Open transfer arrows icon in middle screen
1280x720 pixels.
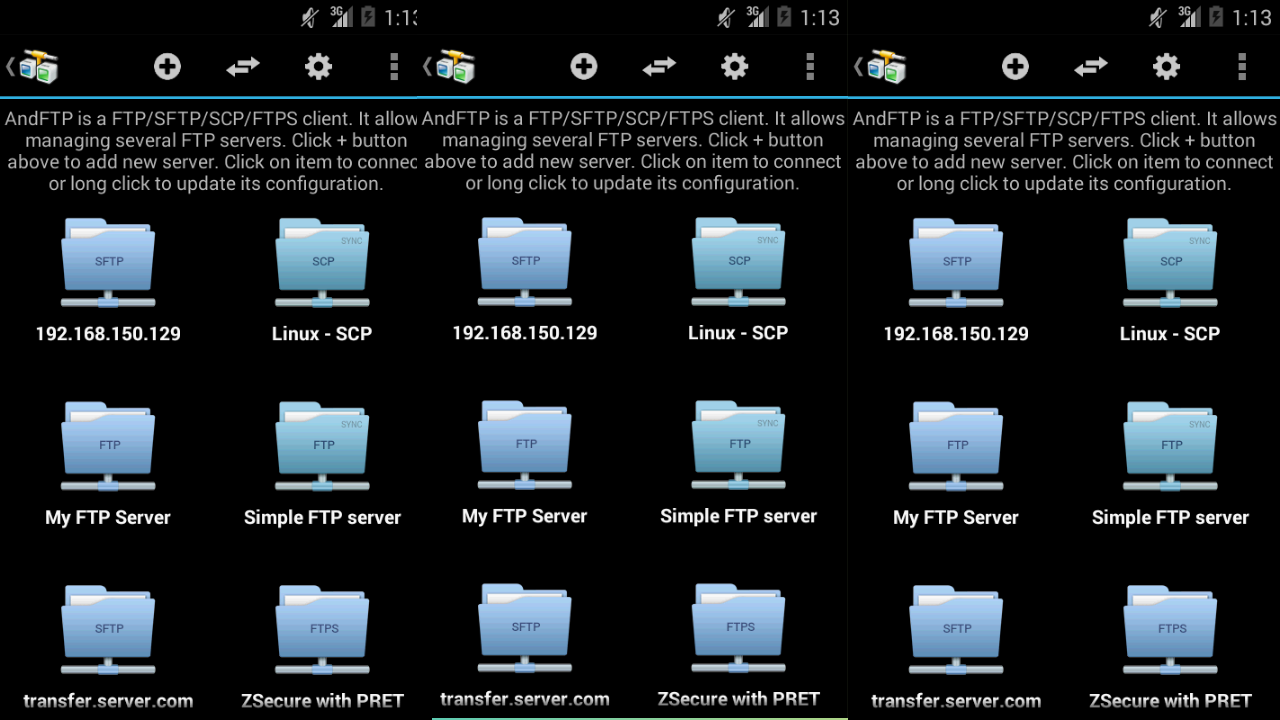pyautogui.click(x=659, y=67)
